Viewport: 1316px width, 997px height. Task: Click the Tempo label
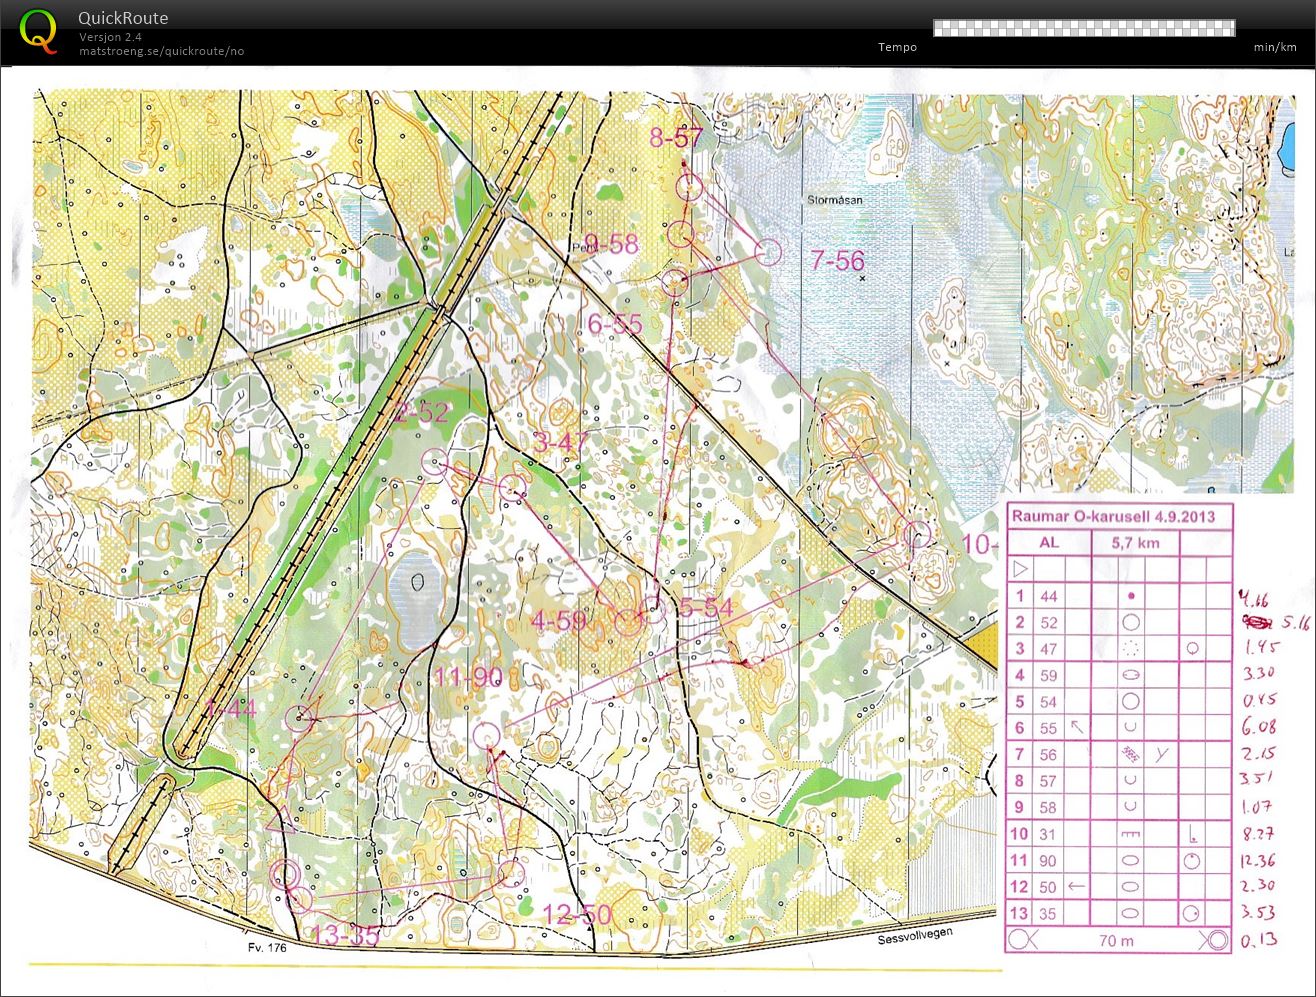coord(897,47)
